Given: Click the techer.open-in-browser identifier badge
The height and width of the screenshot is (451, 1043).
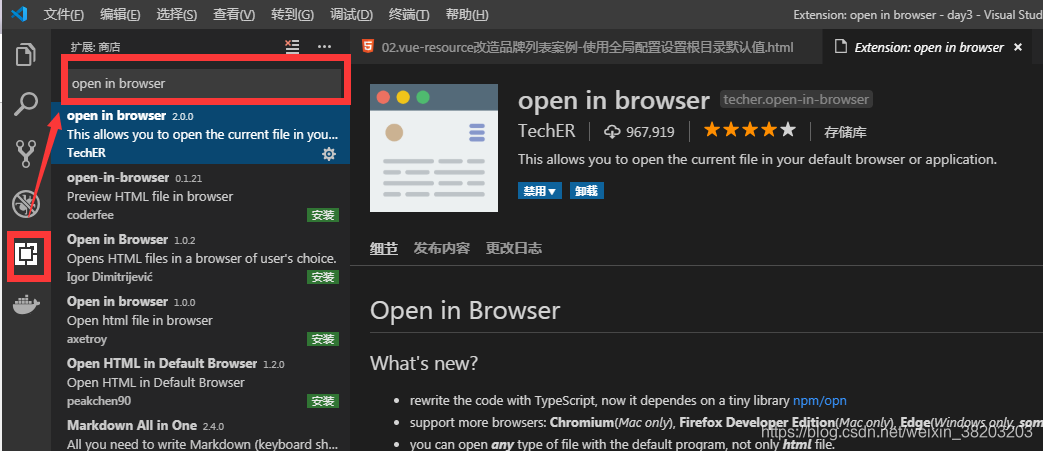Looking at the screenshot, I should point(796,100).
